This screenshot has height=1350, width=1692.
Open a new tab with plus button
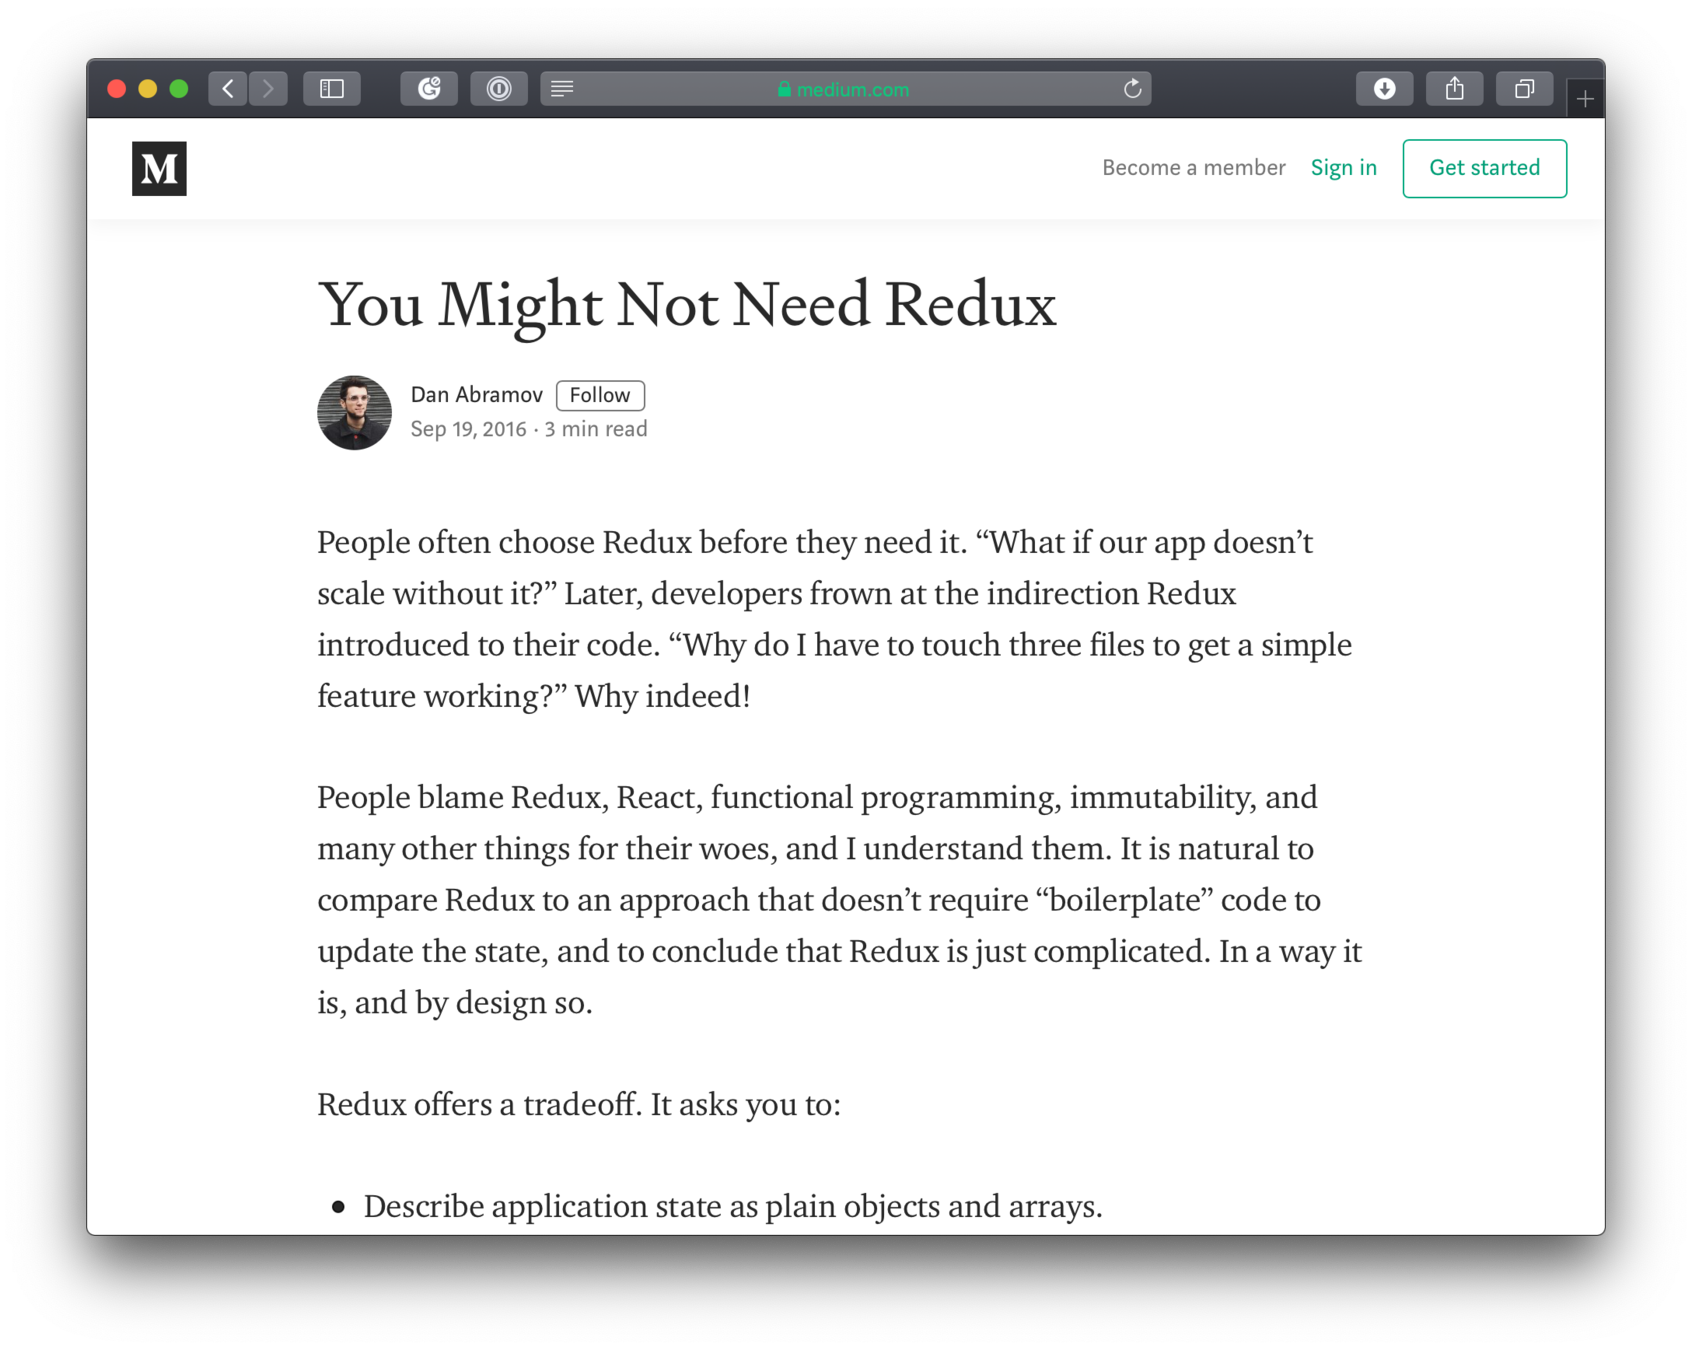[1585, 98]
